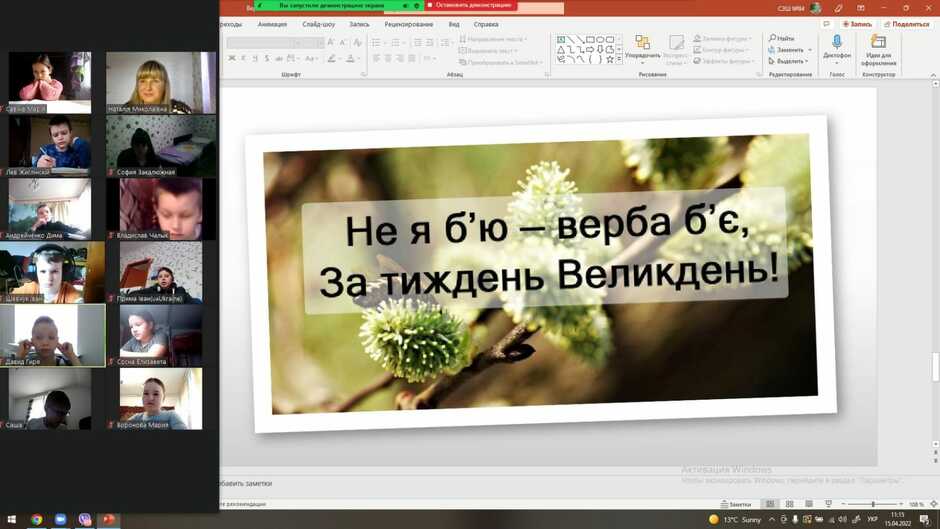Click the slide title text "Не я б'ю – верба б'є"

click(x=547, y=227)
